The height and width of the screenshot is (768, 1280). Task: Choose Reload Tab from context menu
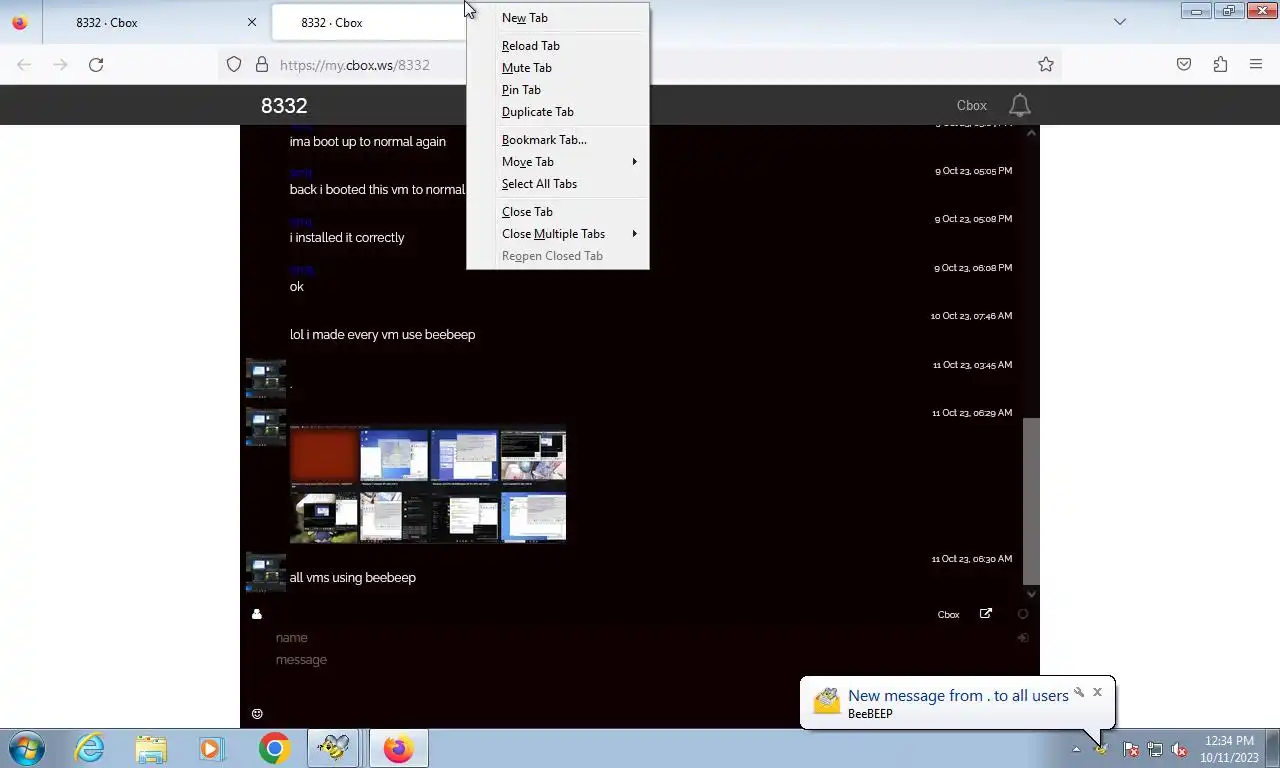pos(558,46)
